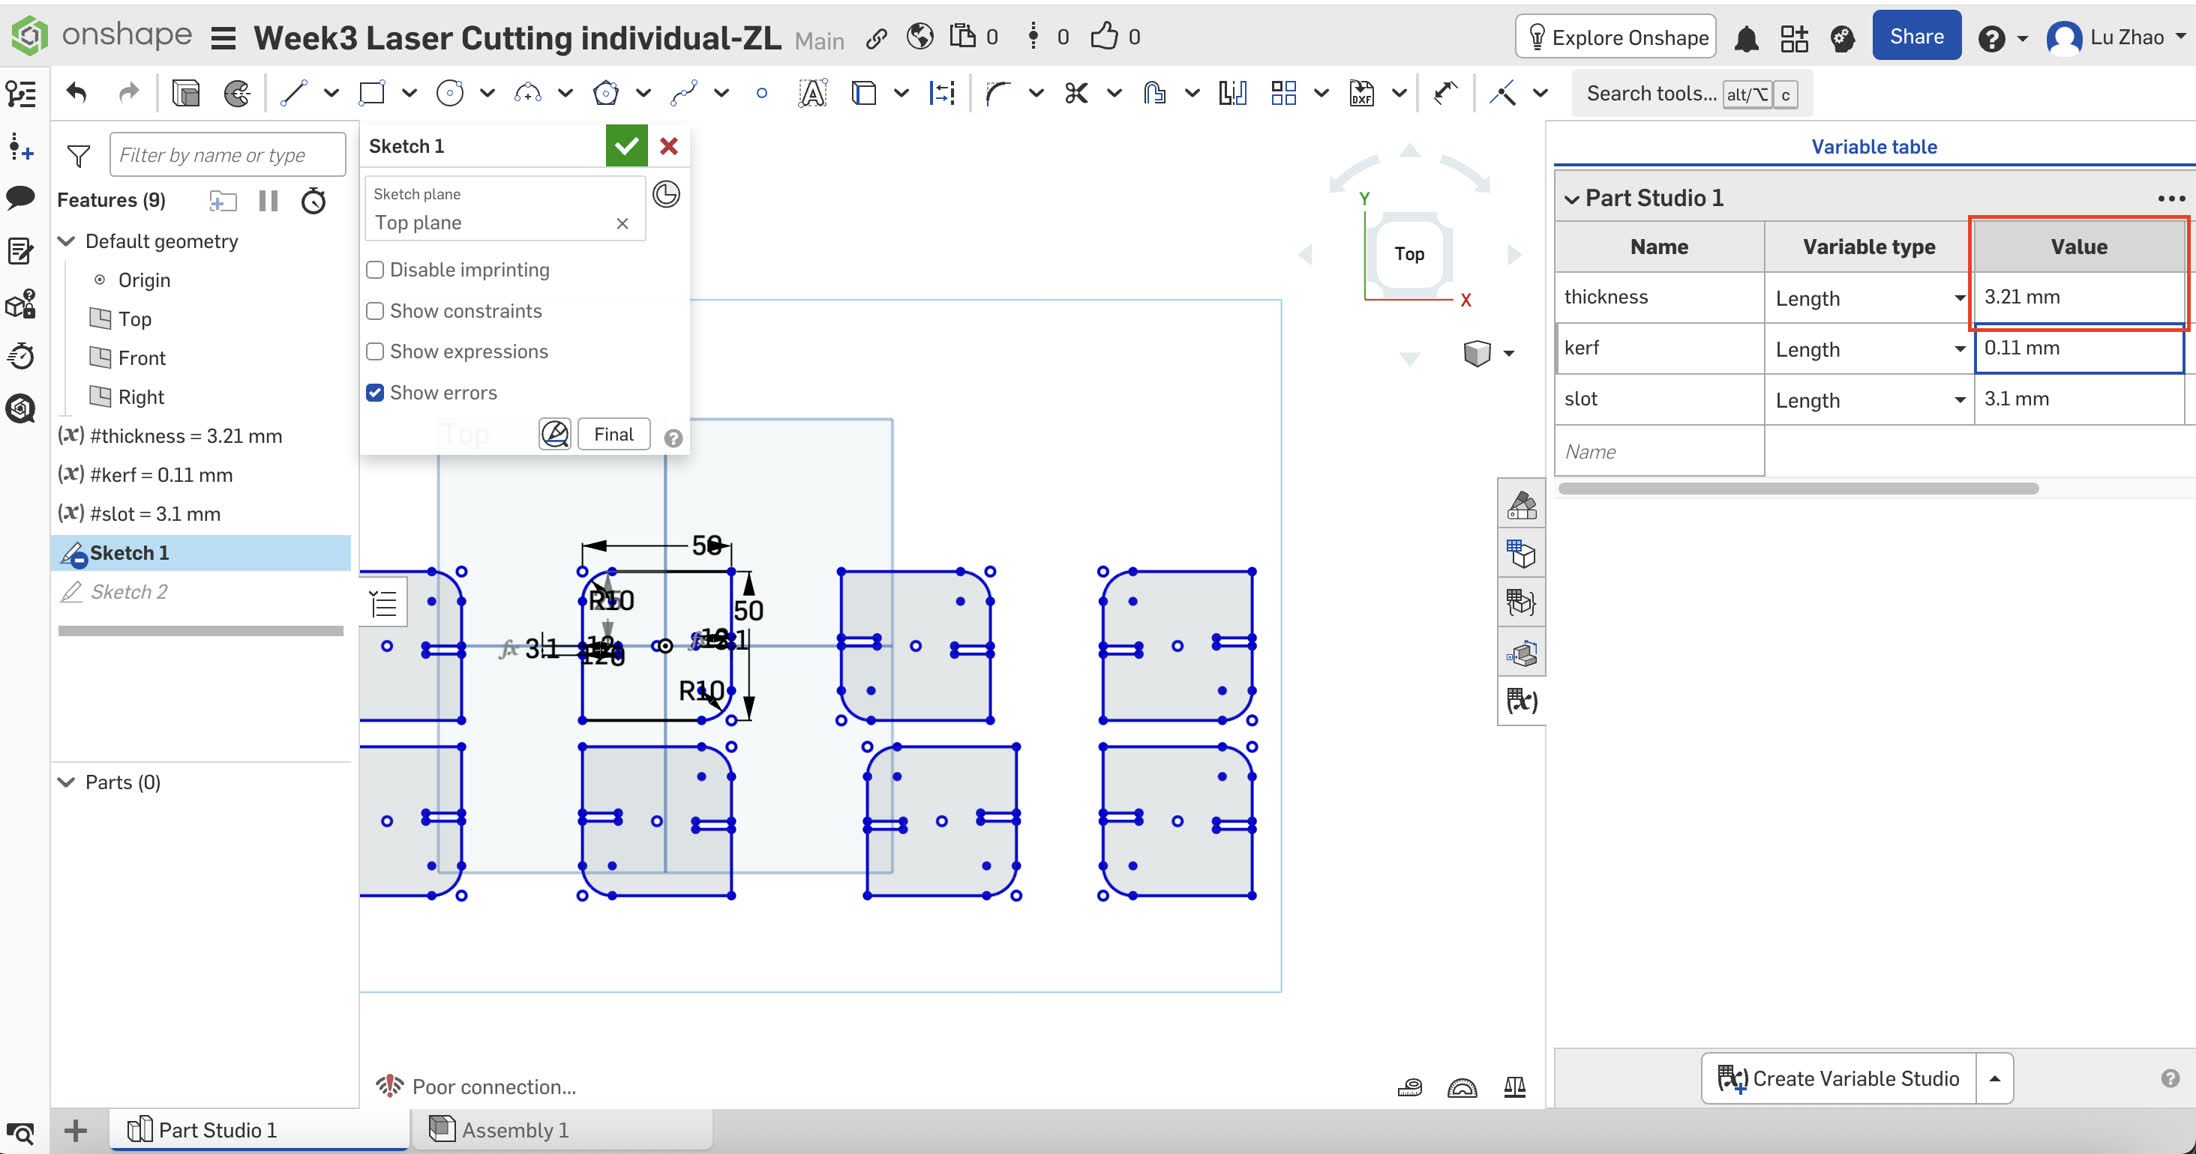
Task: Click the blue Share button
Action: click(1915, 37)
